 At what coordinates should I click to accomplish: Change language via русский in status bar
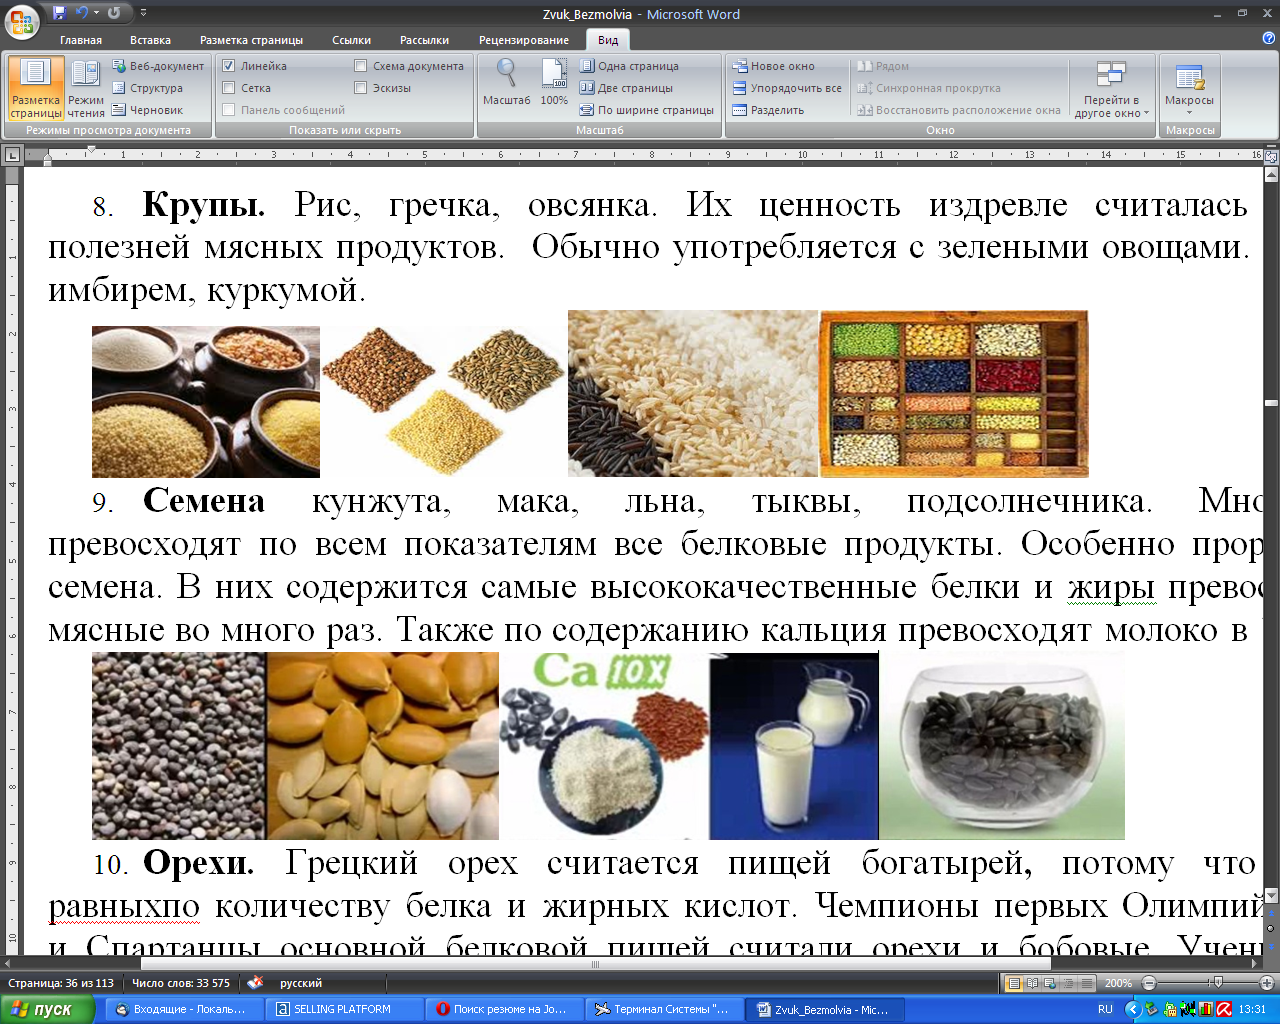click(301, 983)
